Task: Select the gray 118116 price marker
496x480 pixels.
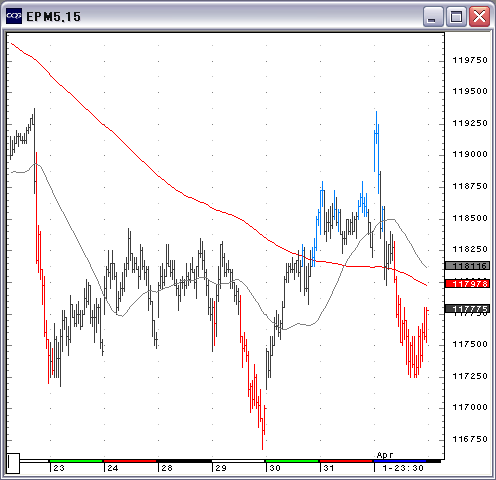Action: (468, 266)
